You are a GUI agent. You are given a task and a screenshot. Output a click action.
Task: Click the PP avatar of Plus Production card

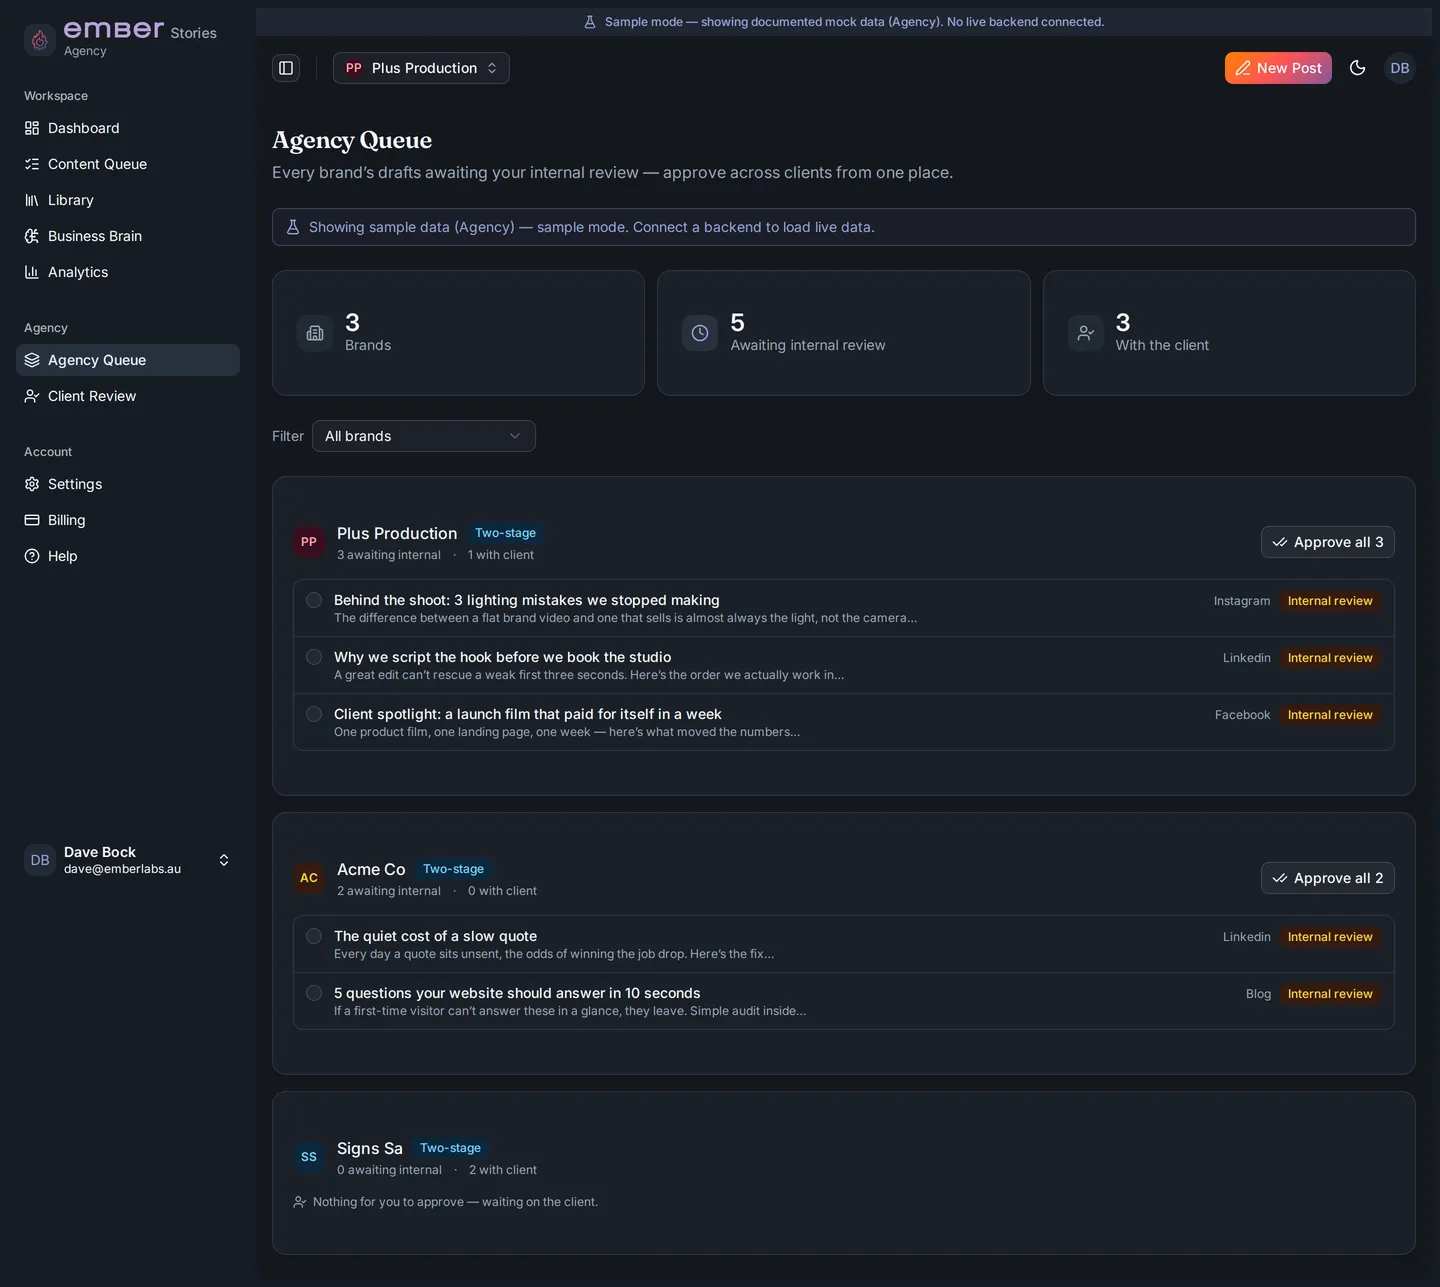point(309,542)
